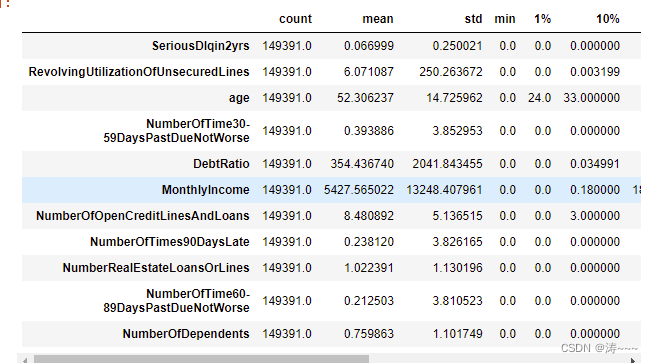The image size is (653, 363).
Task: Click the mean value 0.066999
Action: click(x=369, y=46)
